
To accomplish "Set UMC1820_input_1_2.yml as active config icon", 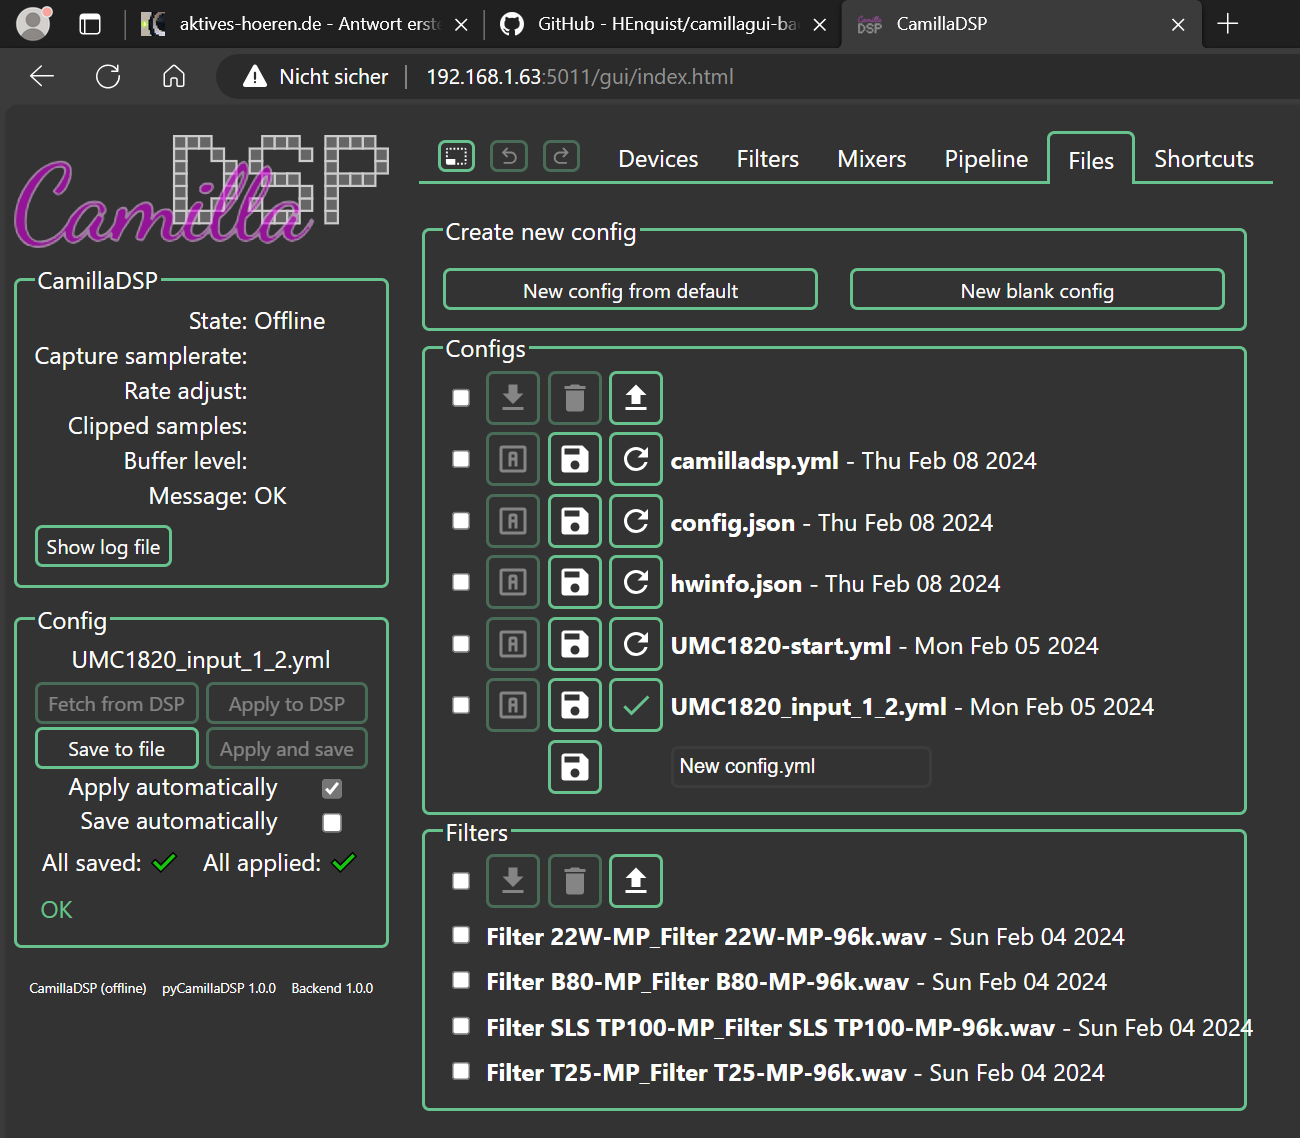I will pyautogui.click(x=513, y=705).
